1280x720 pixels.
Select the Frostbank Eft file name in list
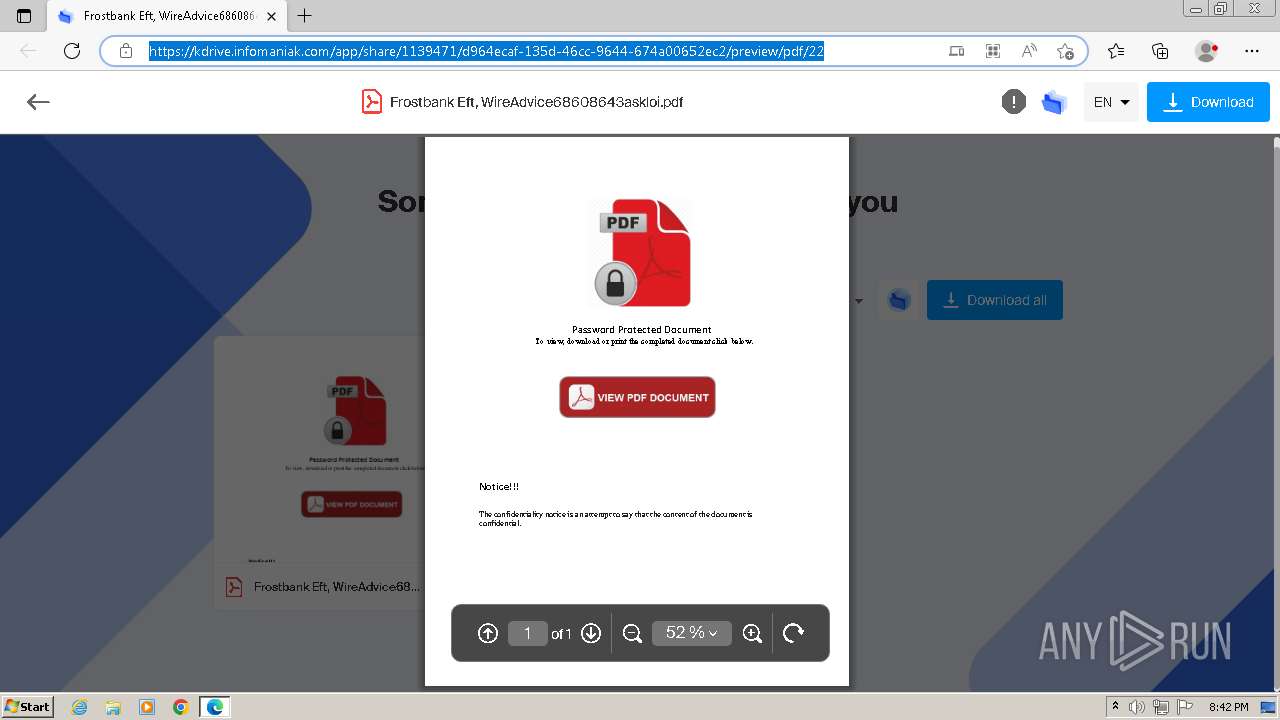pyautogui.click(x=337, y=587)
